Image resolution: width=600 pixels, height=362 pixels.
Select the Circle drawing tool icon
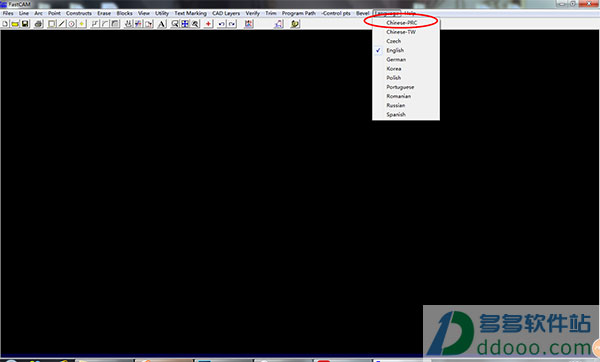(x=72, y=24)
